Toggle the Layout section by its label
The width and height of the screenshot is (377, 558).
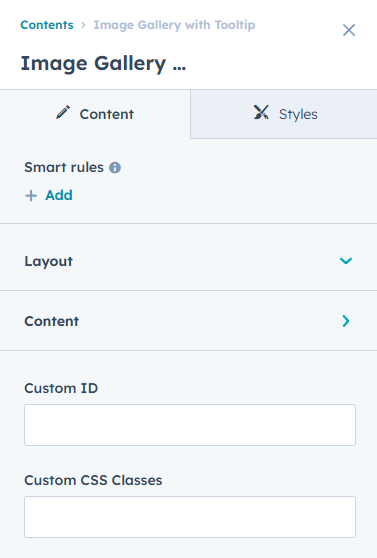tap(48, 261)
